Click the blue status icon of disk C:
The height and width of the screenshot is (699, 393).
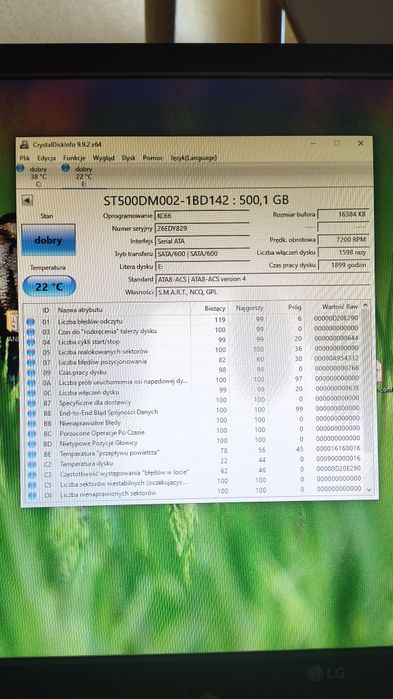tap(20, 169)
